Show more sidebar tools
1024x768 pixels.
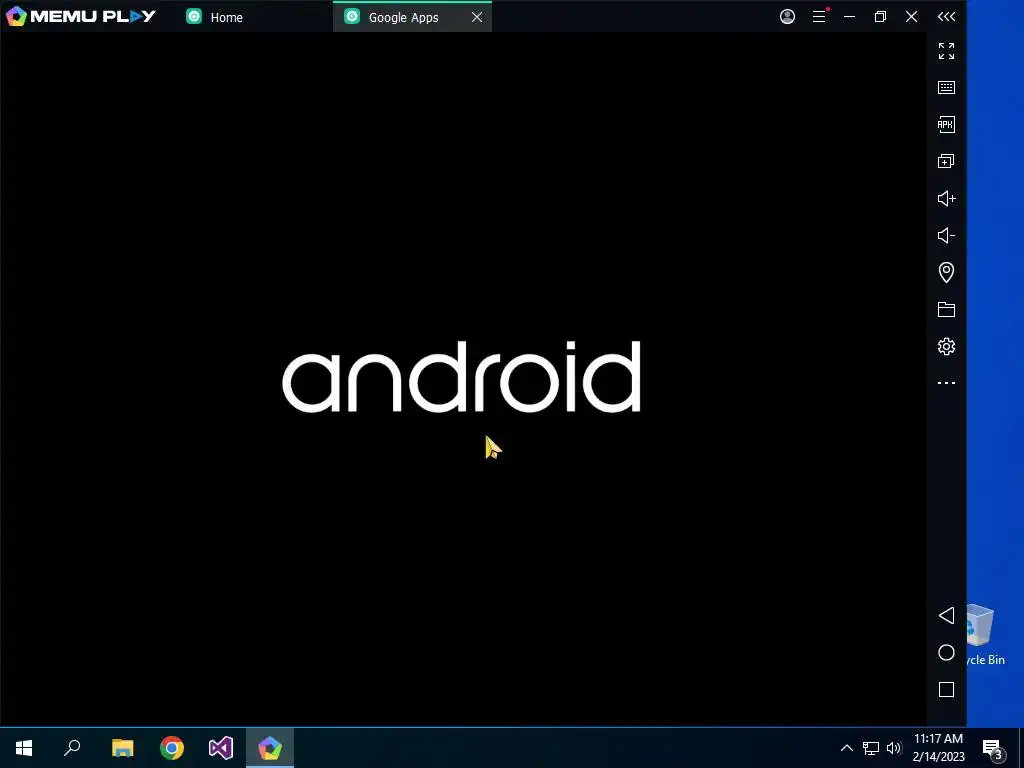(946, 383)
